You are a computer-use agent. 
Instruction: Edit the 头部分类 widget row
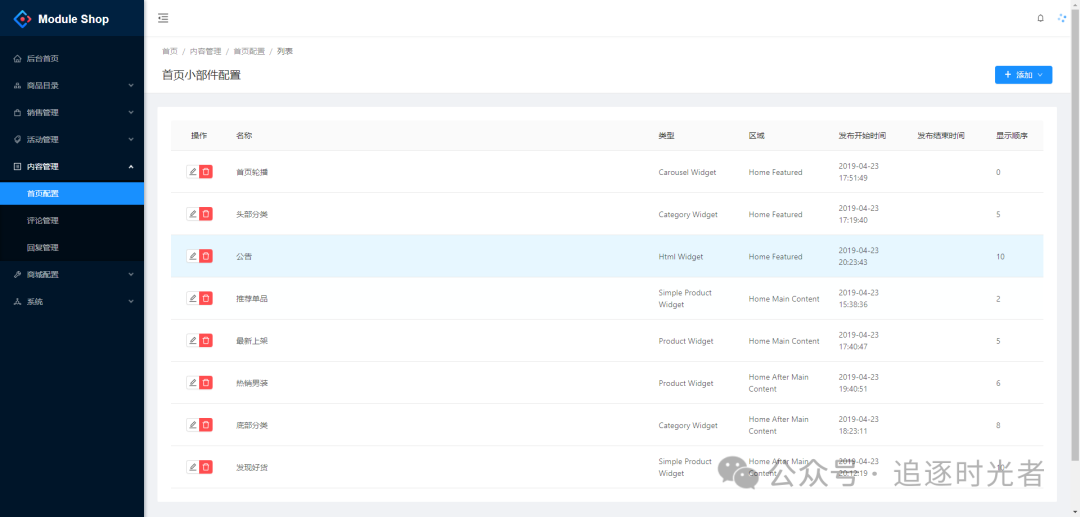point(193,214)
